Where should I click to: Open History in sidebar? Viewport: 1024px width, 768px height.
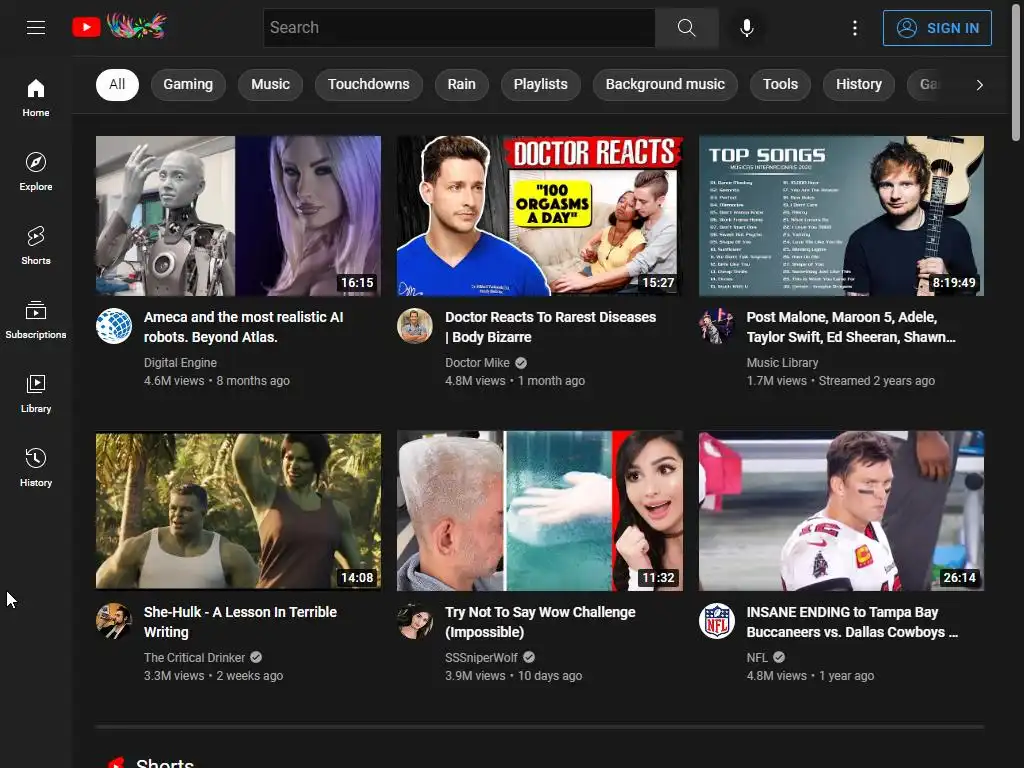(x=36, y=468)
